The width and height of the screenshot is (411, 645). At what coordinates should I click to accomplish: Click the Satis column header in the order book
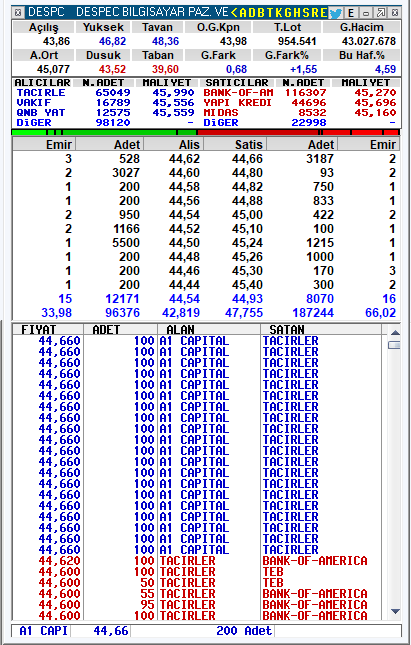click(x=235, y=144)
